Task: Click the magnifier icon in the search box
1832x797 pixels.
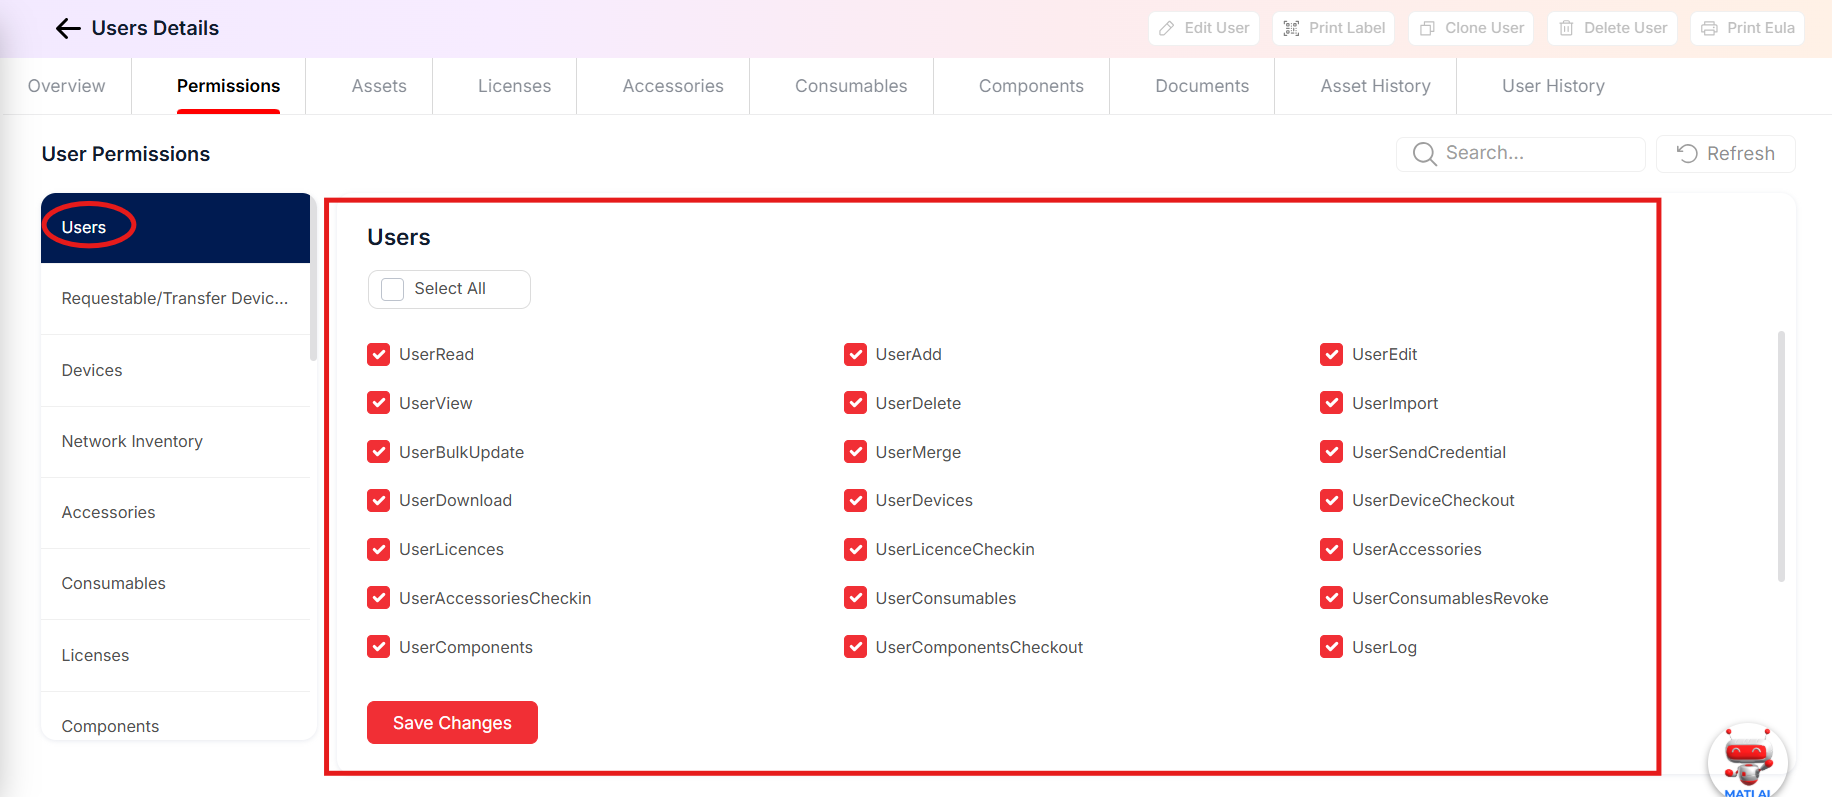Action: pos(1424,153)
